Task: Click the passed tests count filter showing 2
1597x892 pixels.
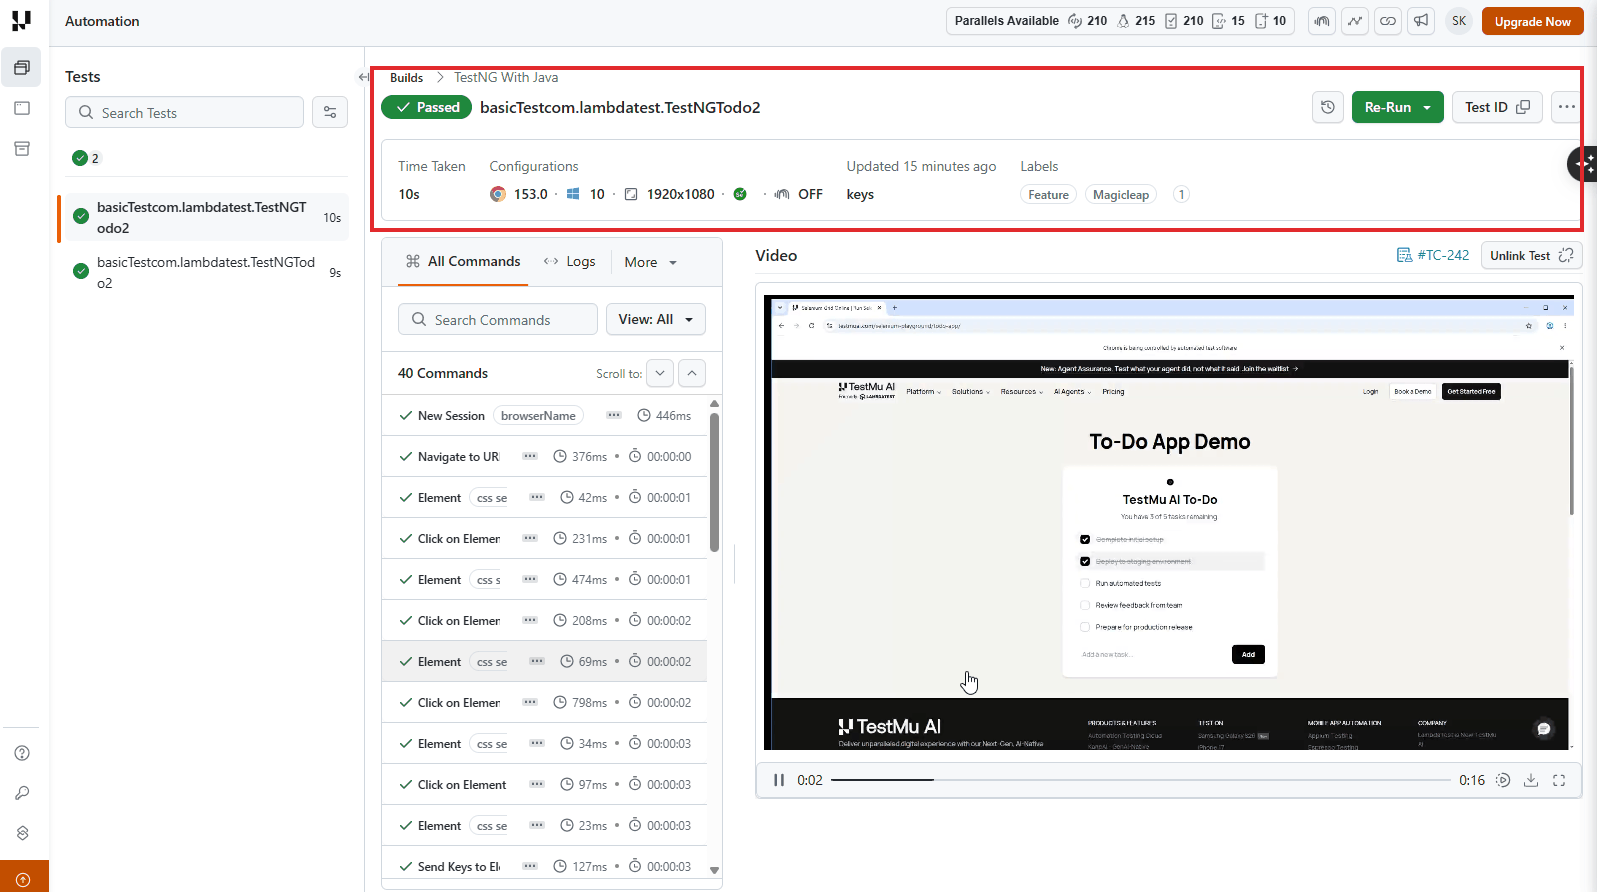Action: click(x=86, y=158)
